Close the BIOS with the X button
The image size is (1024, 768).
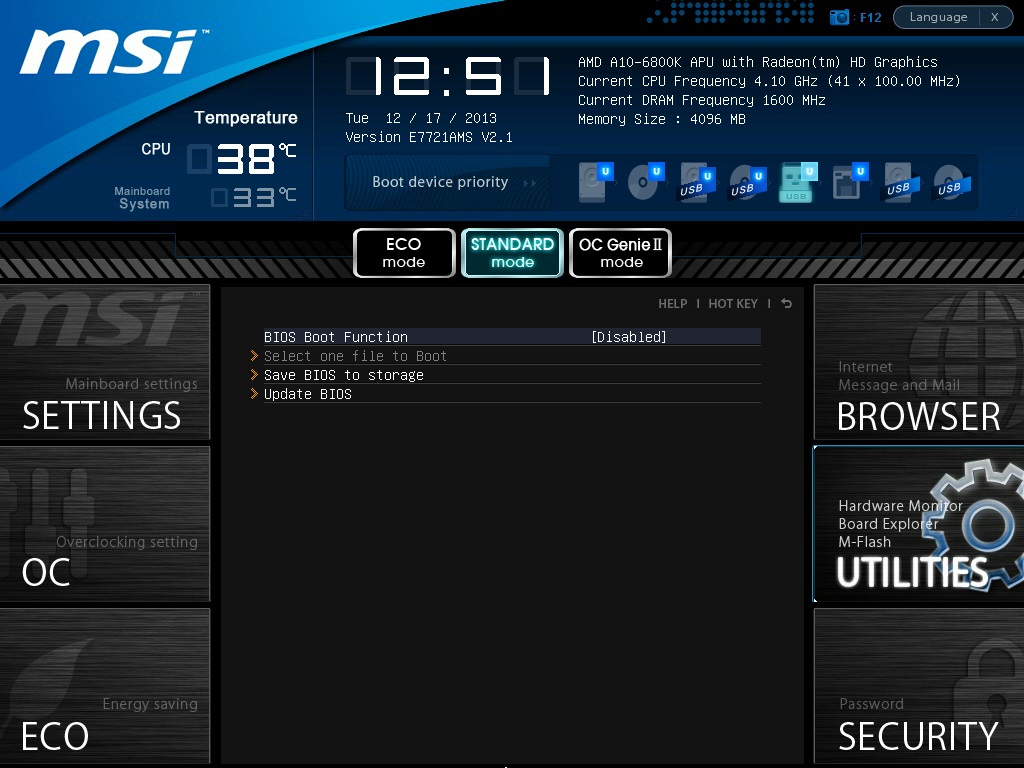995,17
